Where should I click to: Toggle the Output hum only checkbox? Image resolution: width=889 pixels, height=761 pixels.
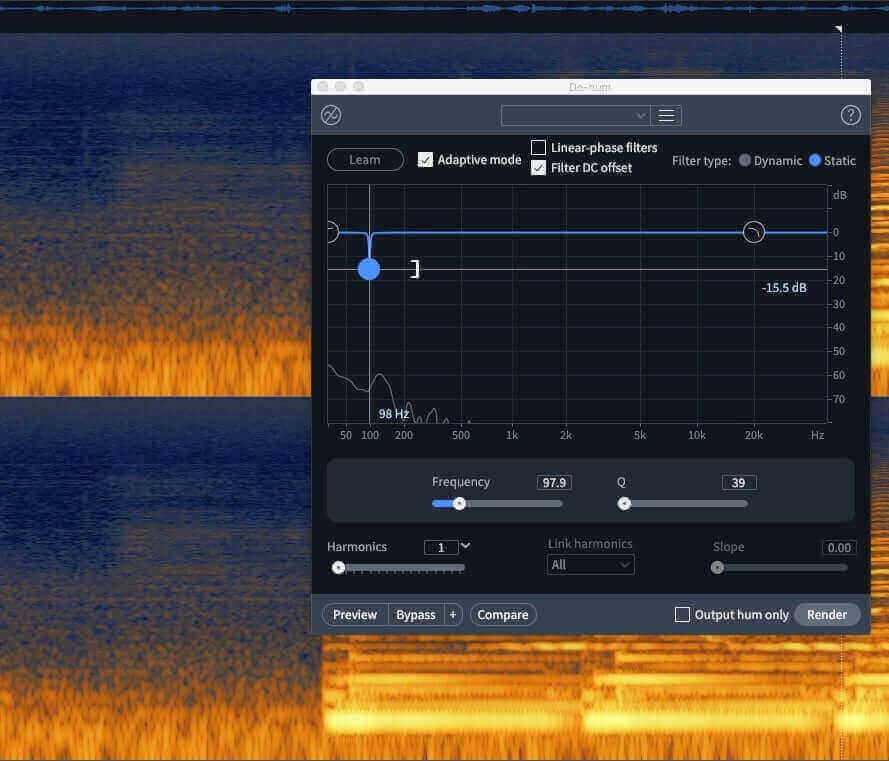coord(682,615)
